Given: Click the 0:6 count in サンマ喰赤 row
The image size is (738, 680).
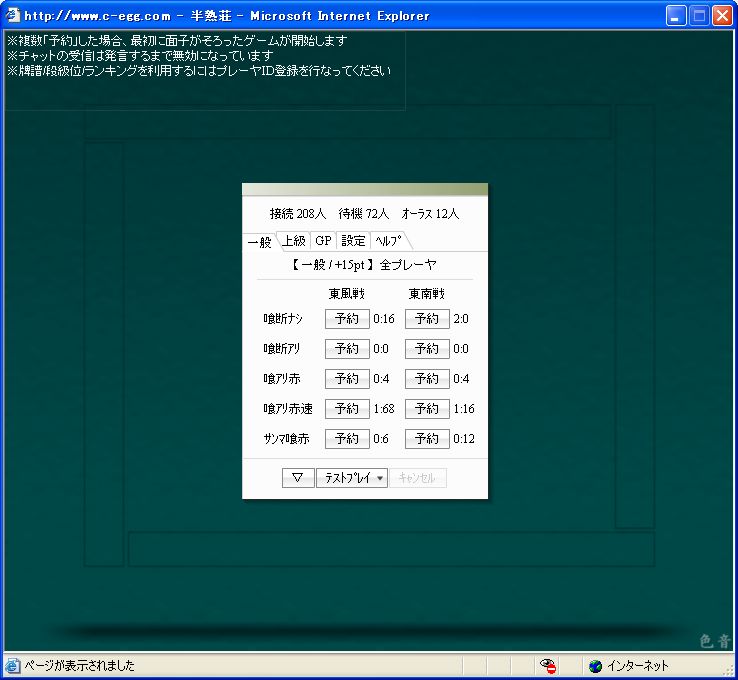Looking at the screenshot, I should (x=381, y=439).
